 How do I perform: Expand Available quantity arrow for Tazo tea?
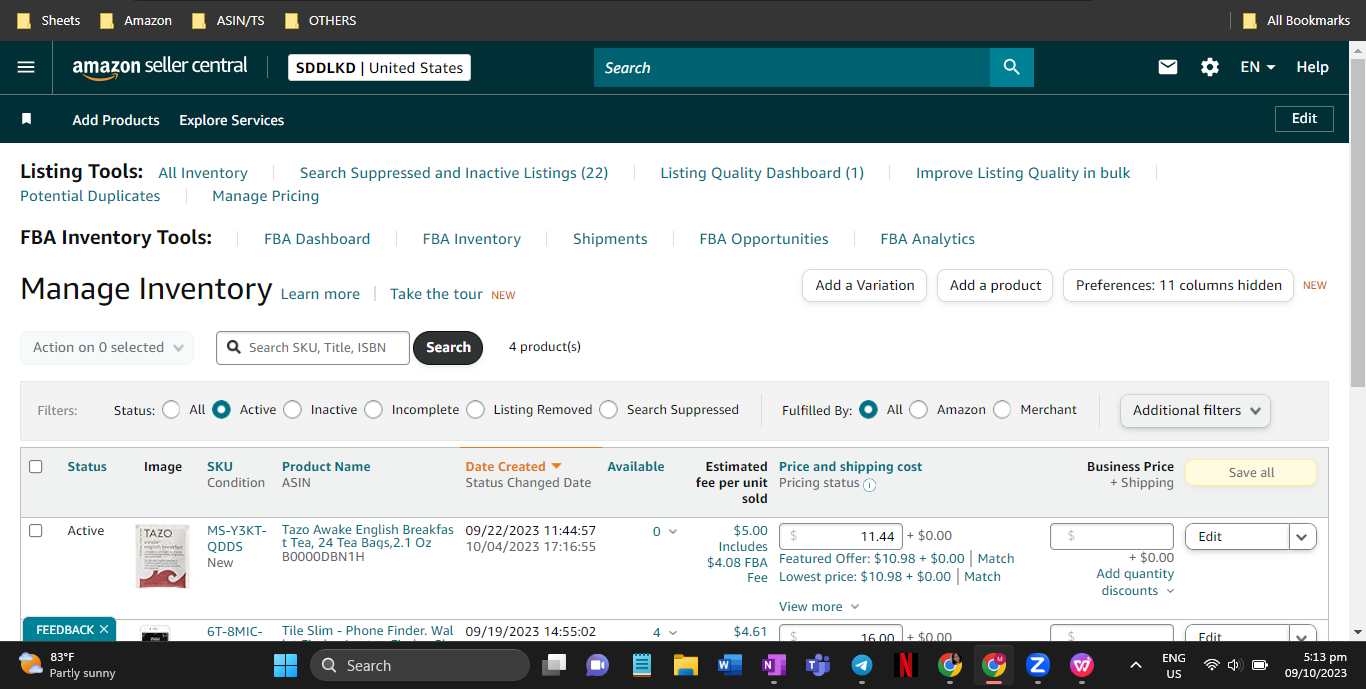[672, 532]
